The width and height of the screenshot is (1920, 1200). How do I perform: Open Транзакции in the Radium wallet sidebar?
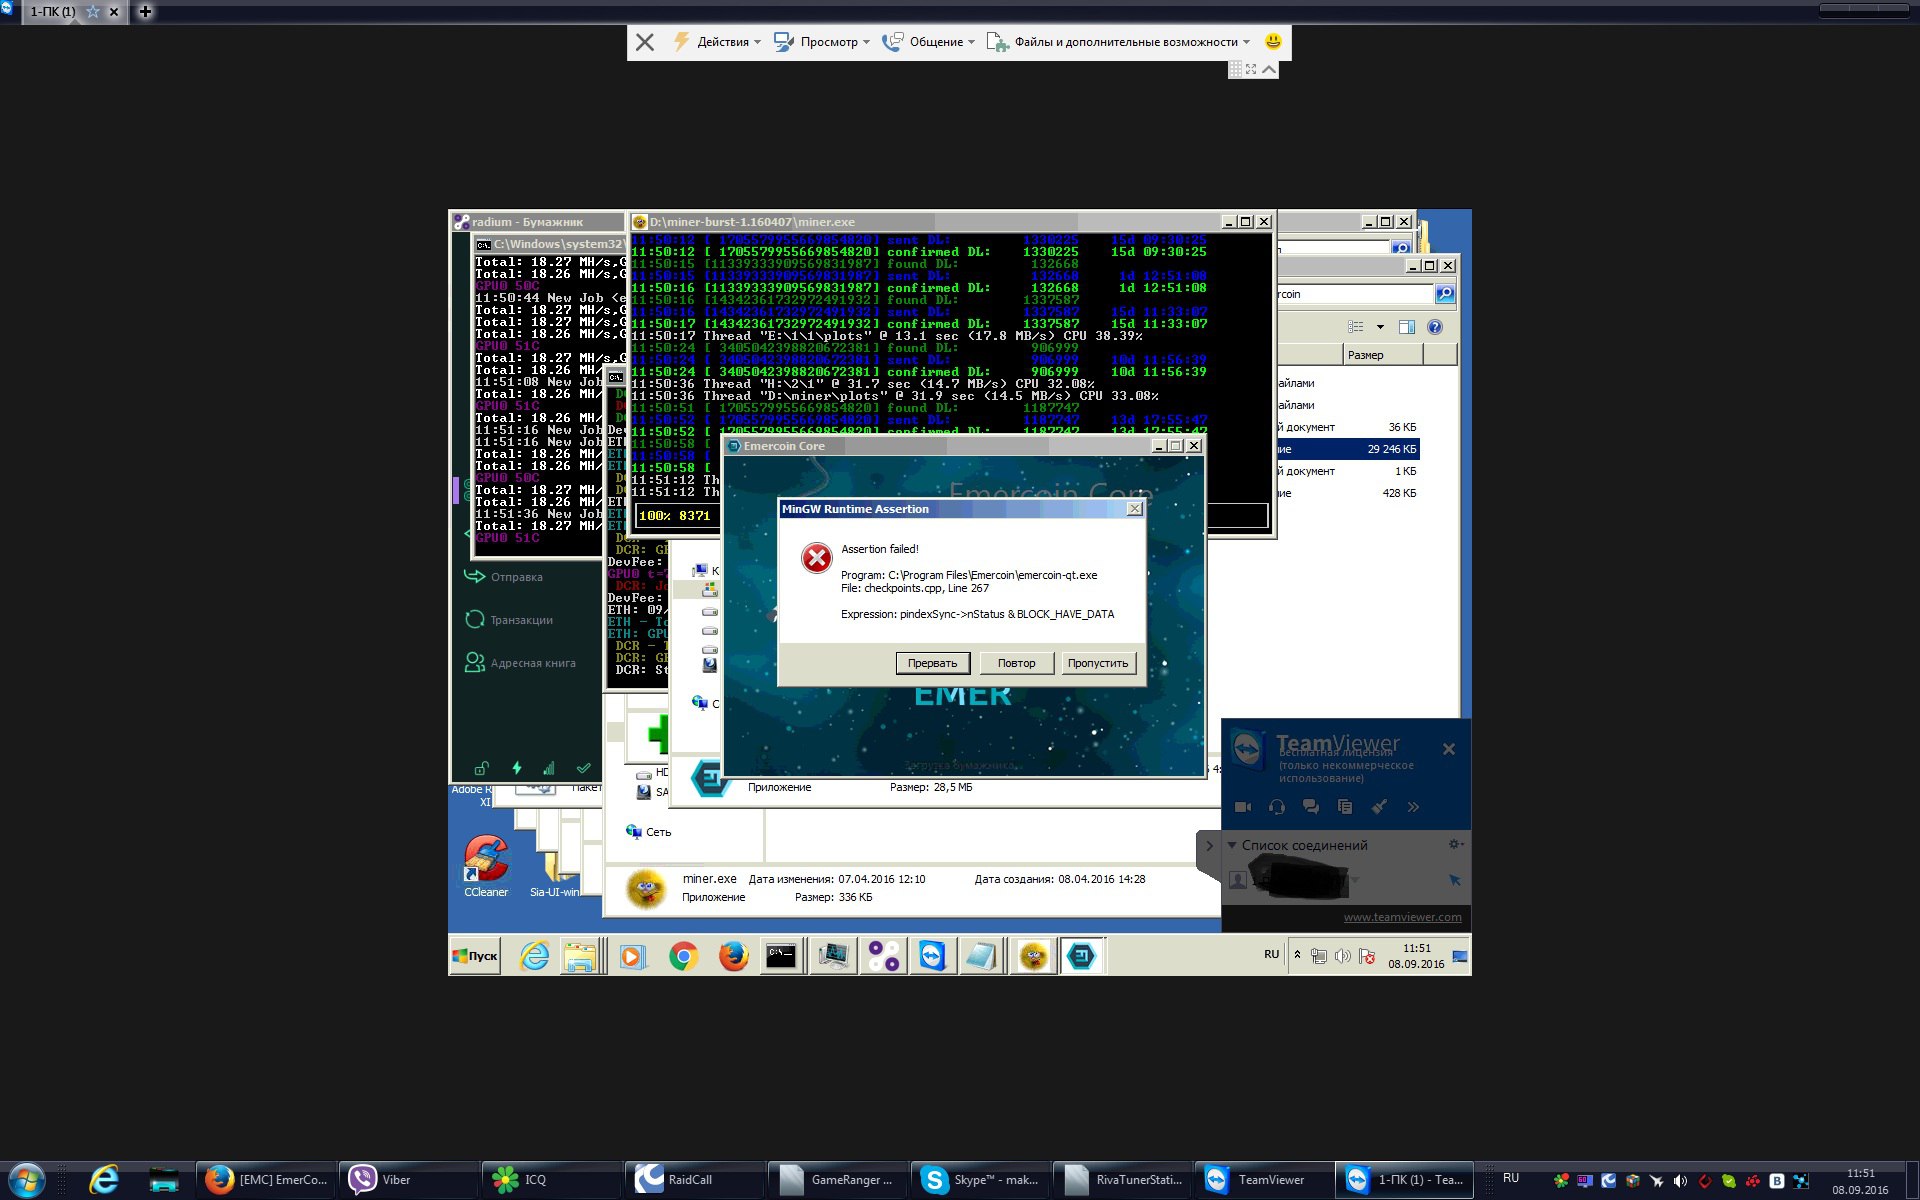point(509,620)
